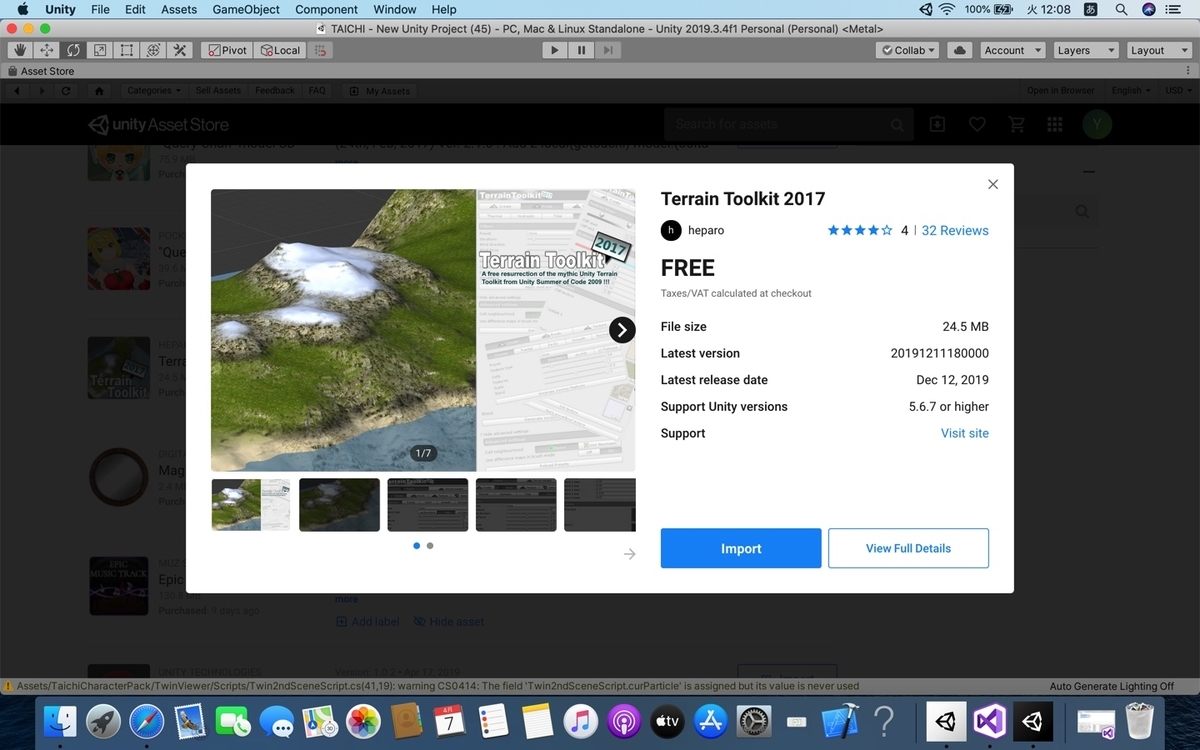The height and width of the screenshot is (750, 1200).
Task: Open the Account dropdown
Action: click(1012, 50)
